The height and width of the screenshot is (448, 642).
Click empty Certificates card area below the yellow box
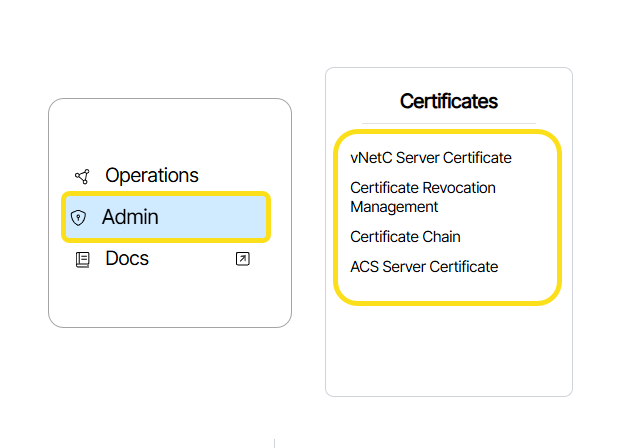448,350
